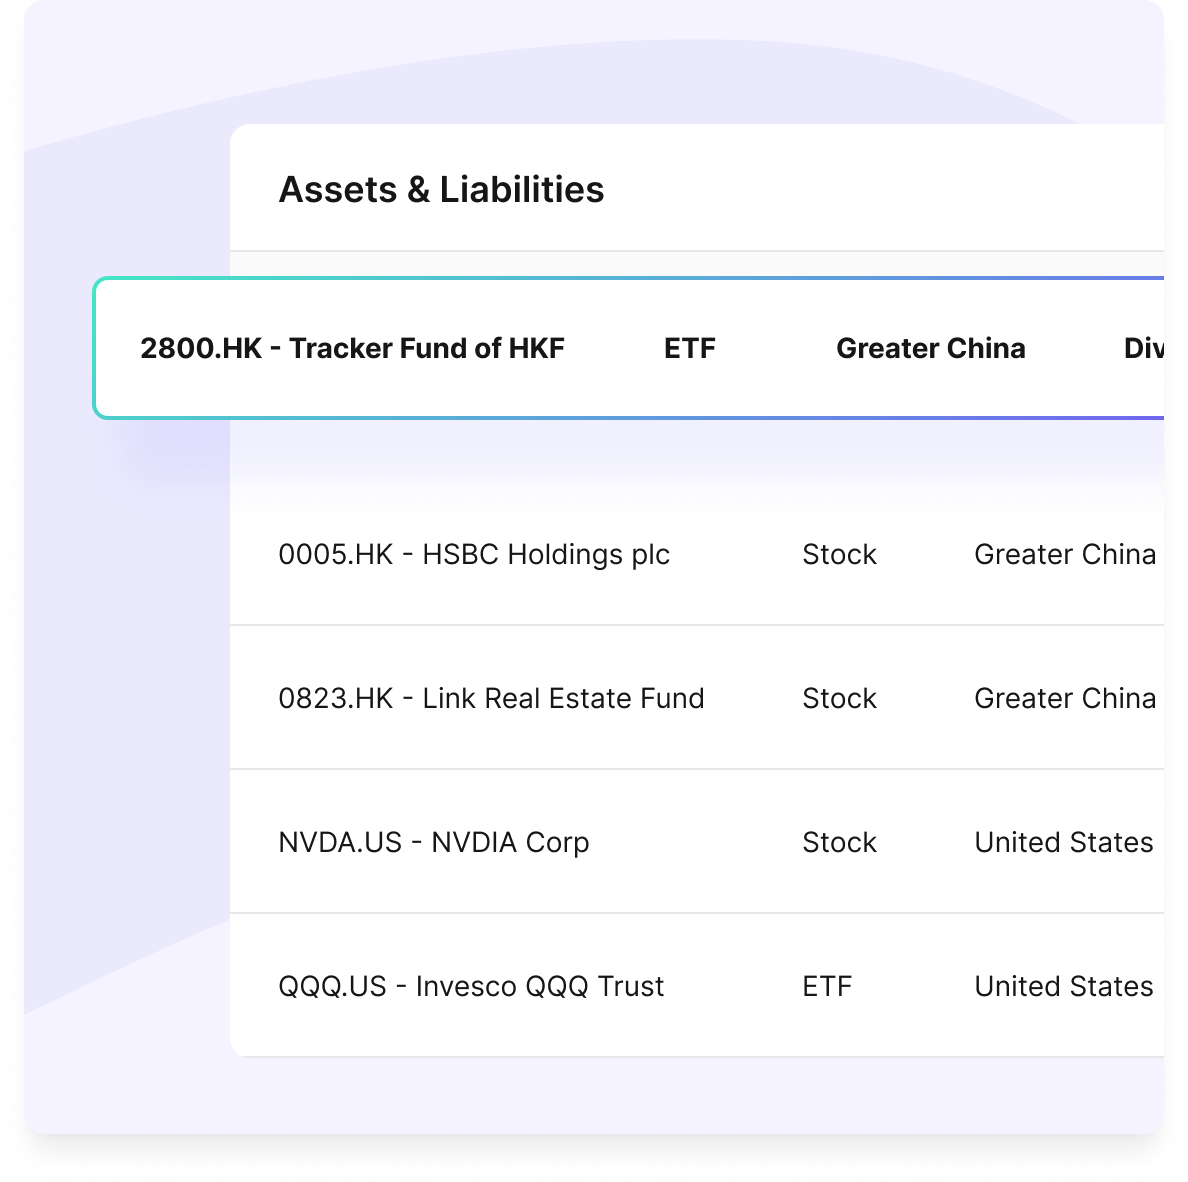Click the Assets & Liabilities heading

[442, 189]
